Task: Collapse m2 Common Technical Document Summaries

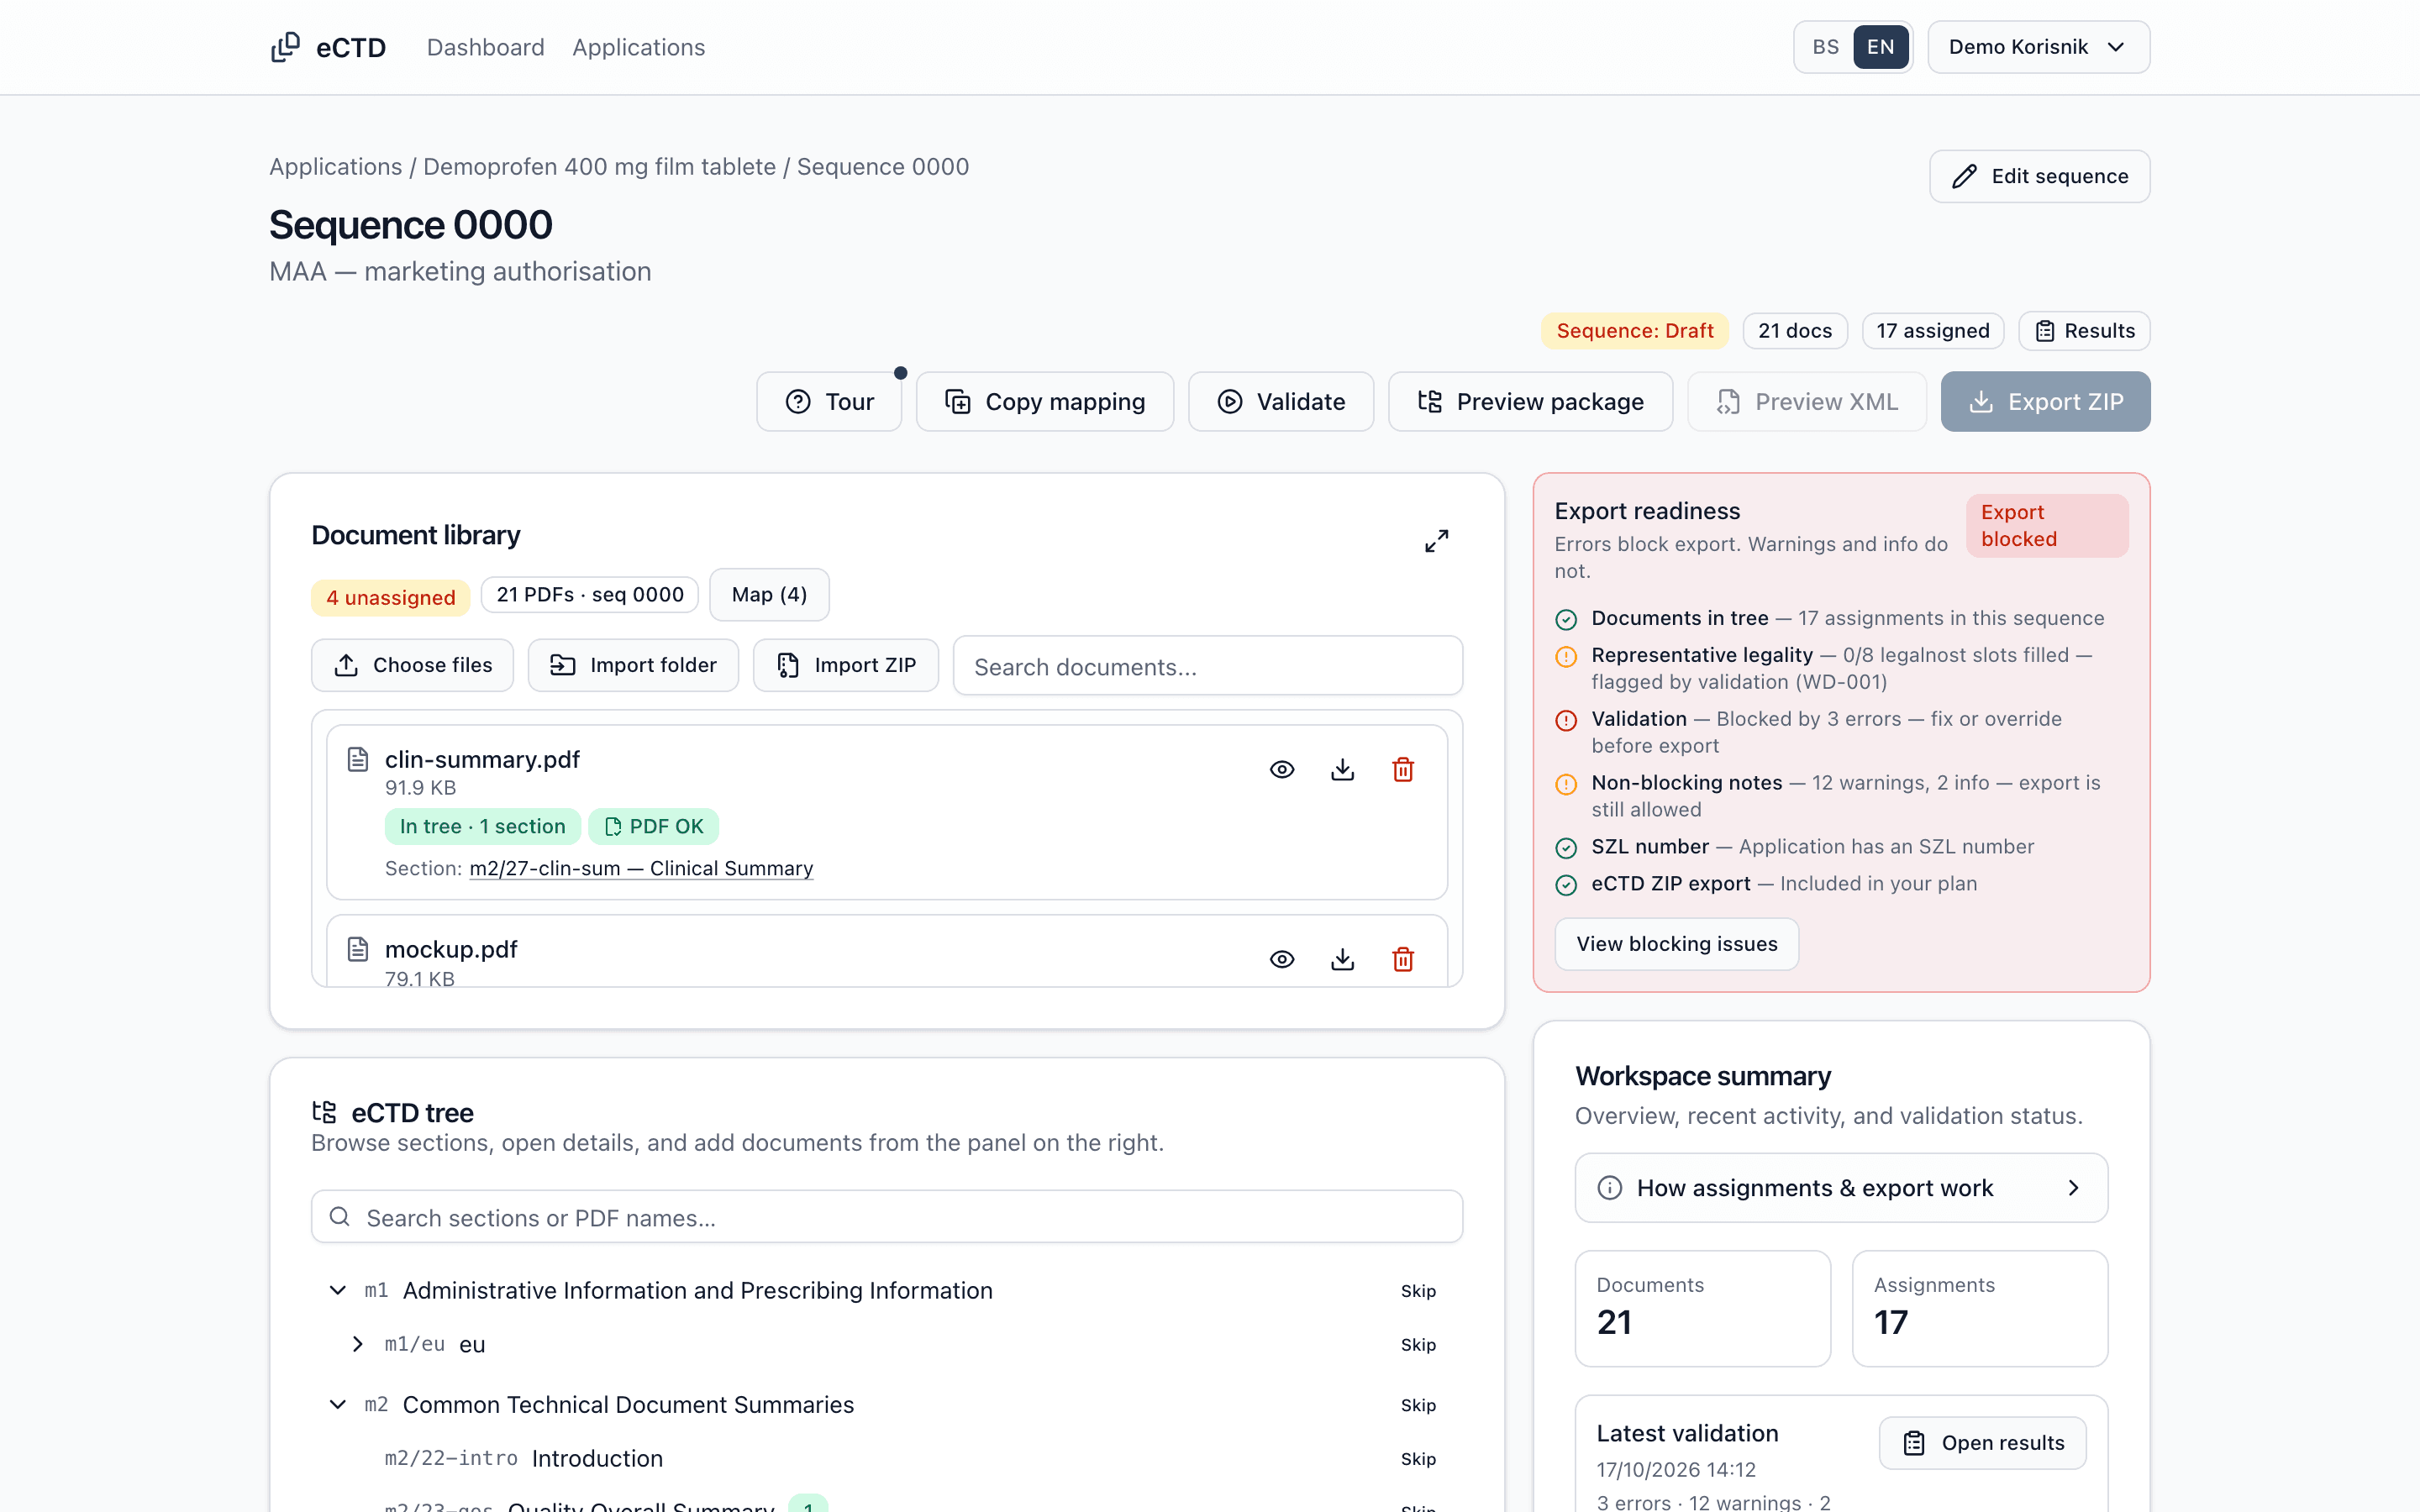Action: [338, 1404]
